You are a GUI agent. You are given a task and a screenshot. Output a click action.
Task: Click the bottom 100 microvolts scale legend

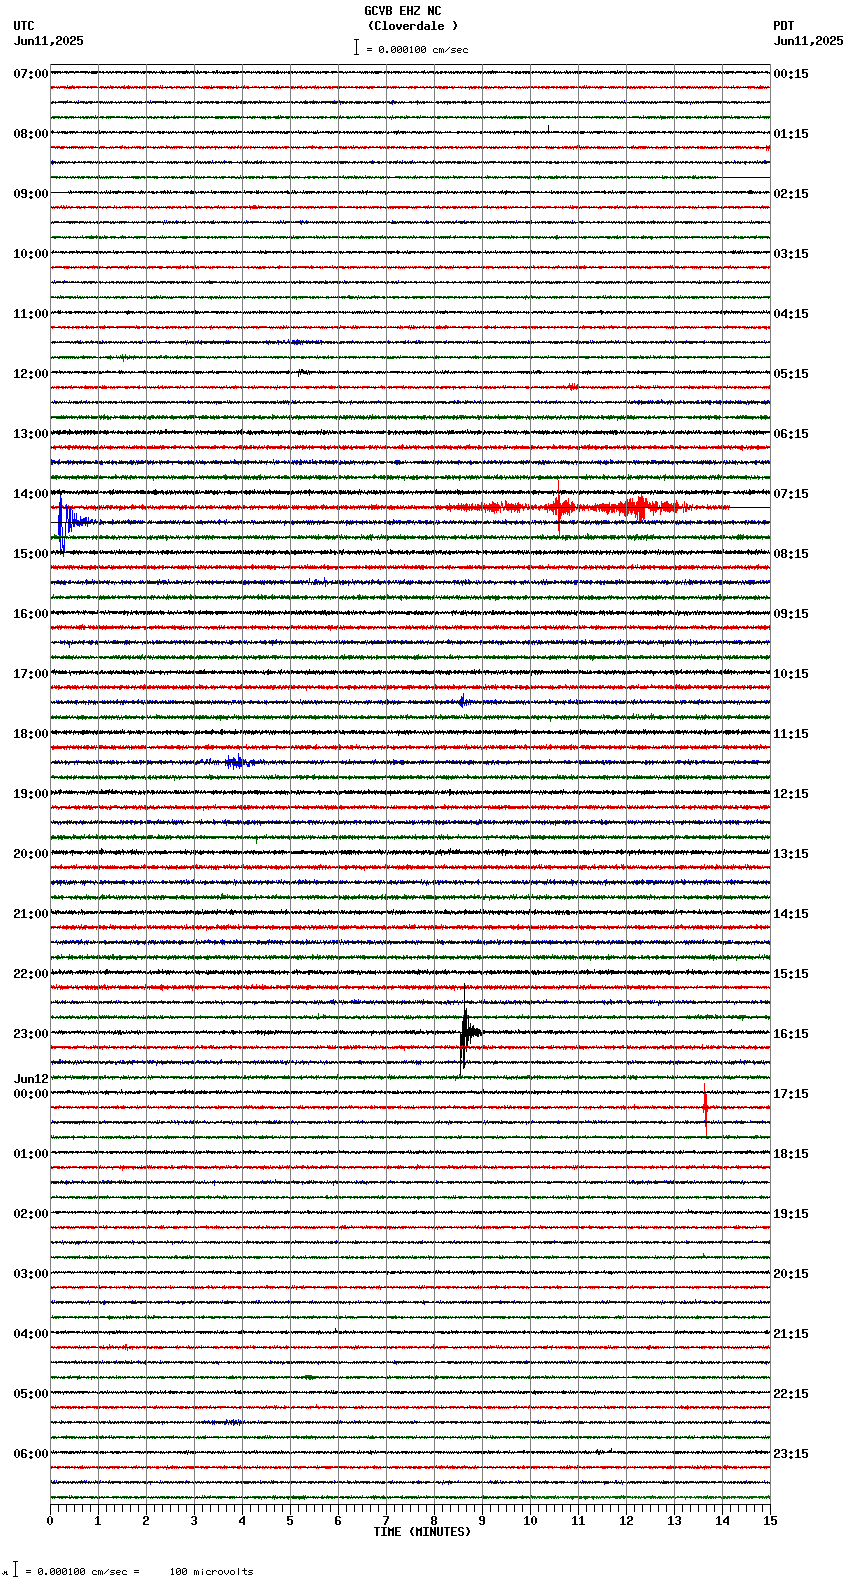pyautogui.click(x=128, y=1571)
